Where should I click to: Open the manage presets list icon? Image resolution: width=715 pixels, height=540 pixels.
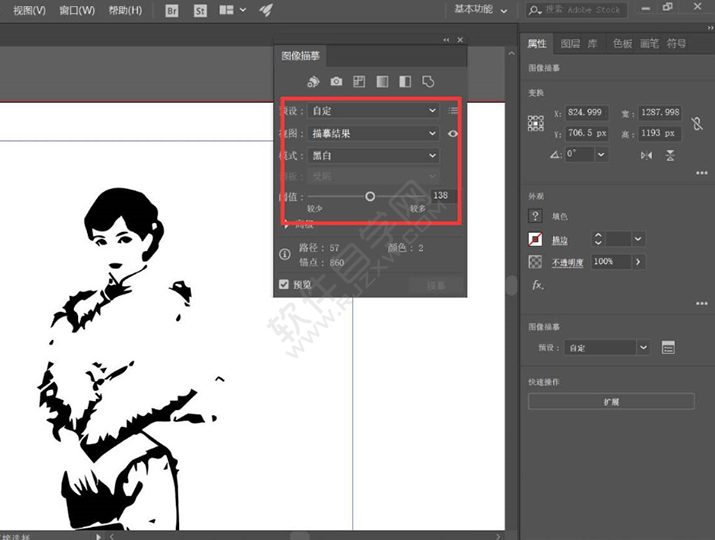[x=453, y=110]
